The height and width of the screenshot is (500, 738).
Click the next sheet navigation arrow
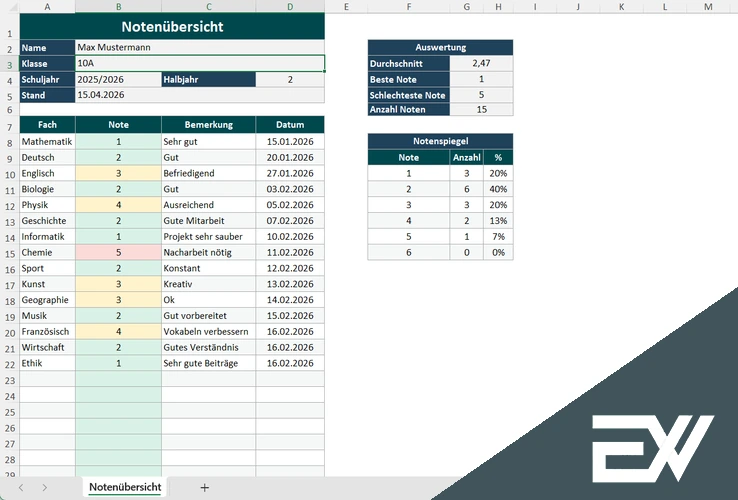[x=45, y=487]
